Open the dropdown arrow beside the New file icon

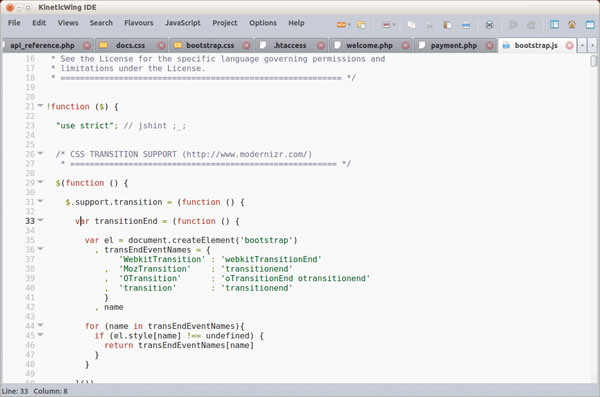[x=349, y=25]
